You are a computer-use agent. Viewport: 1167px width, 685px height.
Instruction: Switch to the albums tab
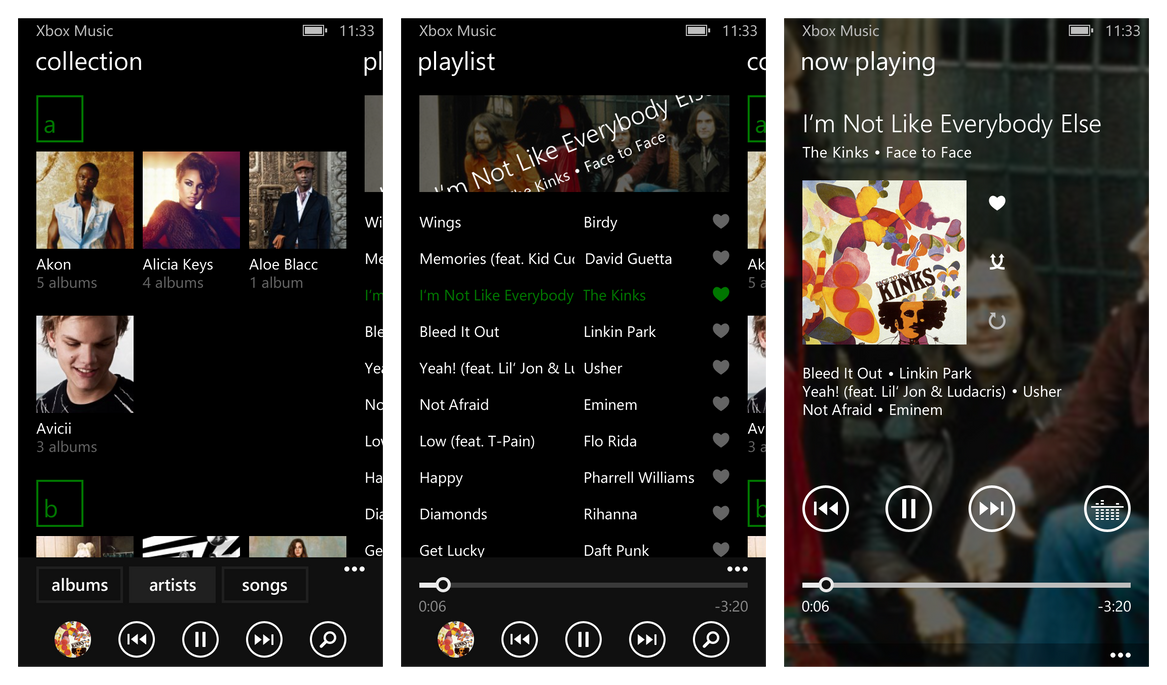tap(80, 585)
